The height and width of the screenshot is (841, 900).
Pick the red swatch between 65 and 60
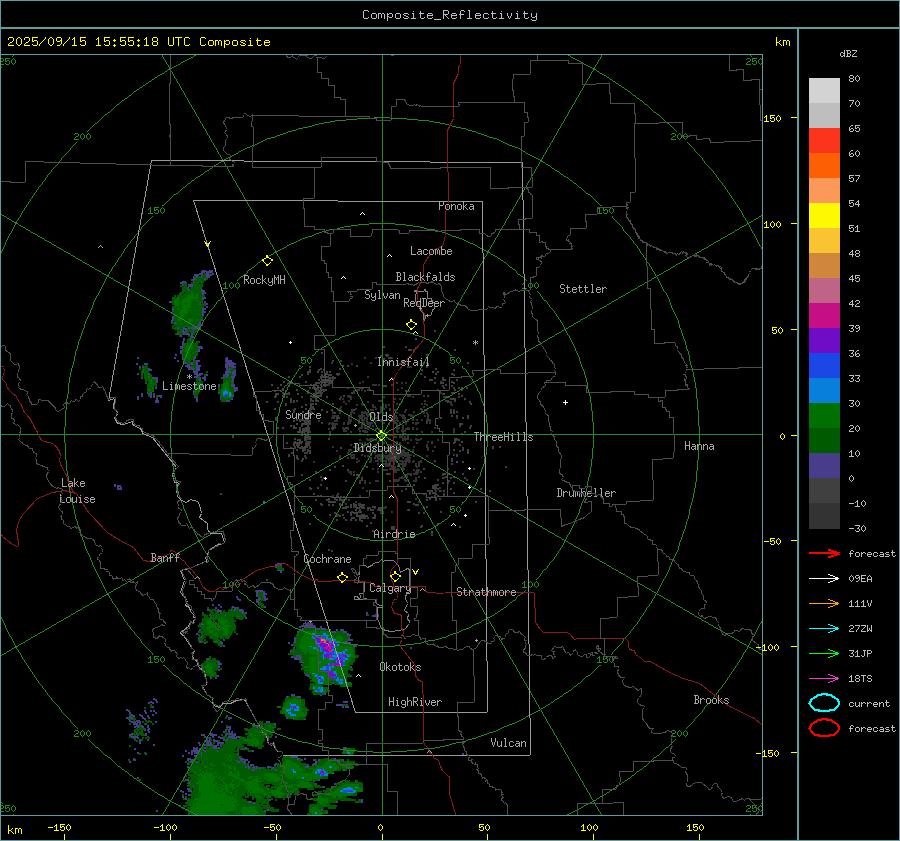click(x=824, y=141)
